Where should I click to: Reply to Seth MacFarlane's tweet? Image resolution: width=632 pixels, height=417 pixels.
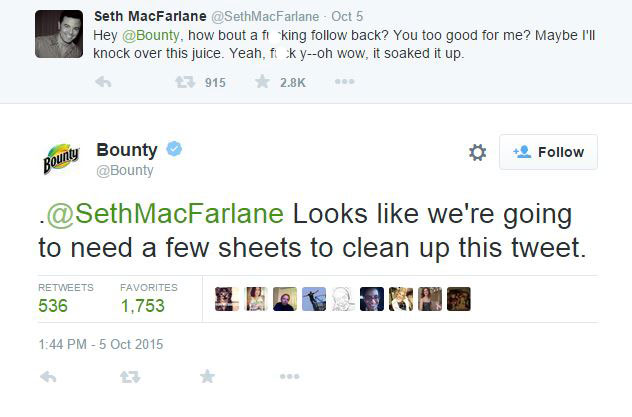[x=102, y=83]
